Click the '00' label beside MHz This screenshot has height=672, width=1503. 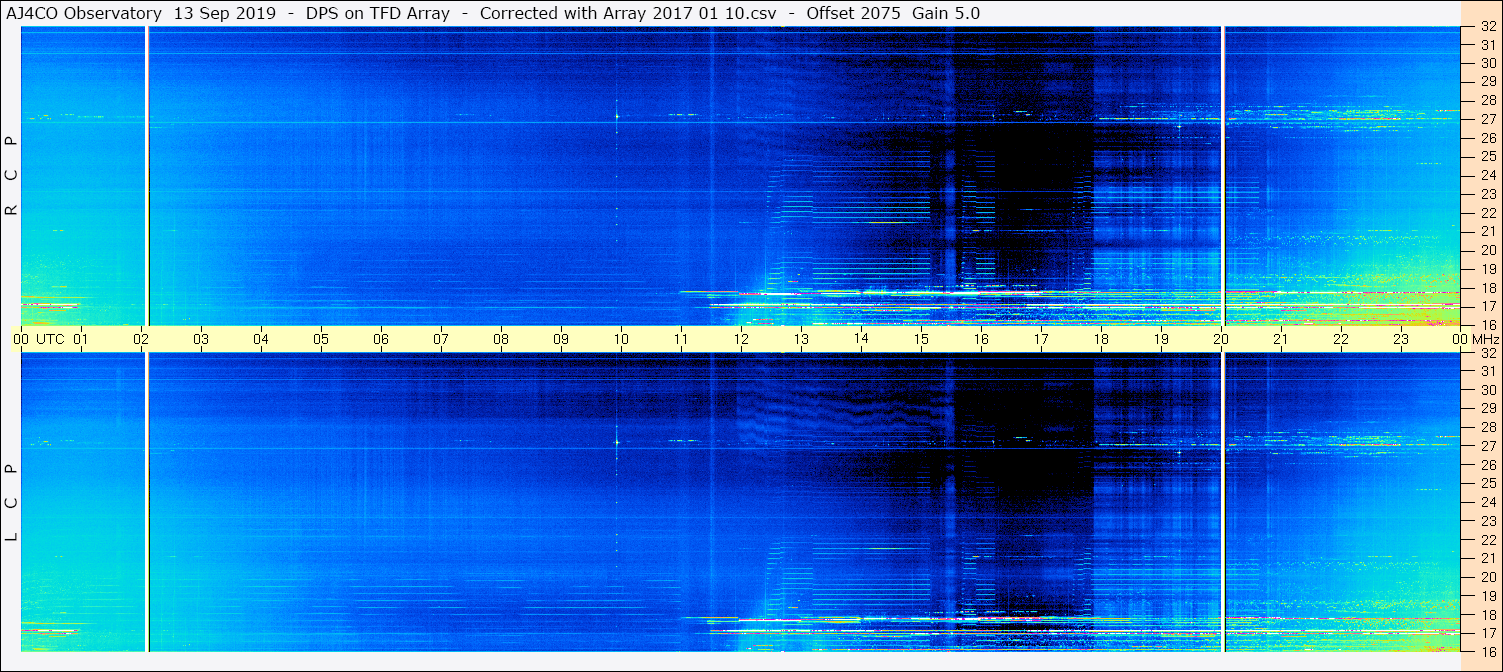pyautogui.click(x=1460, y=339)
